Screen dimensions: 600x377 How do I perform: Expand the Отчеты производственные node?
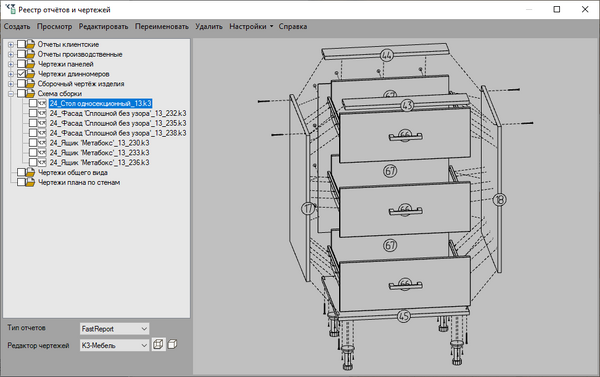tap(11, 54)
